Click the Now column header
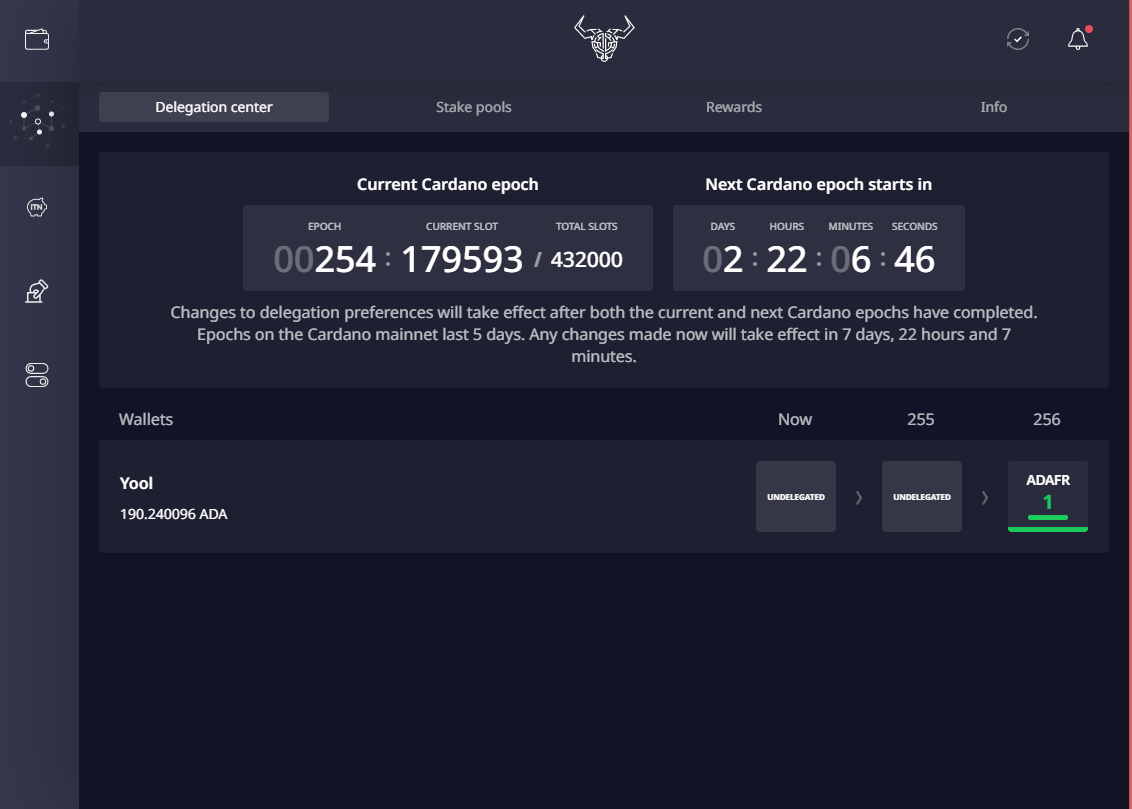 pyautogui.click(x=795, y=419)
